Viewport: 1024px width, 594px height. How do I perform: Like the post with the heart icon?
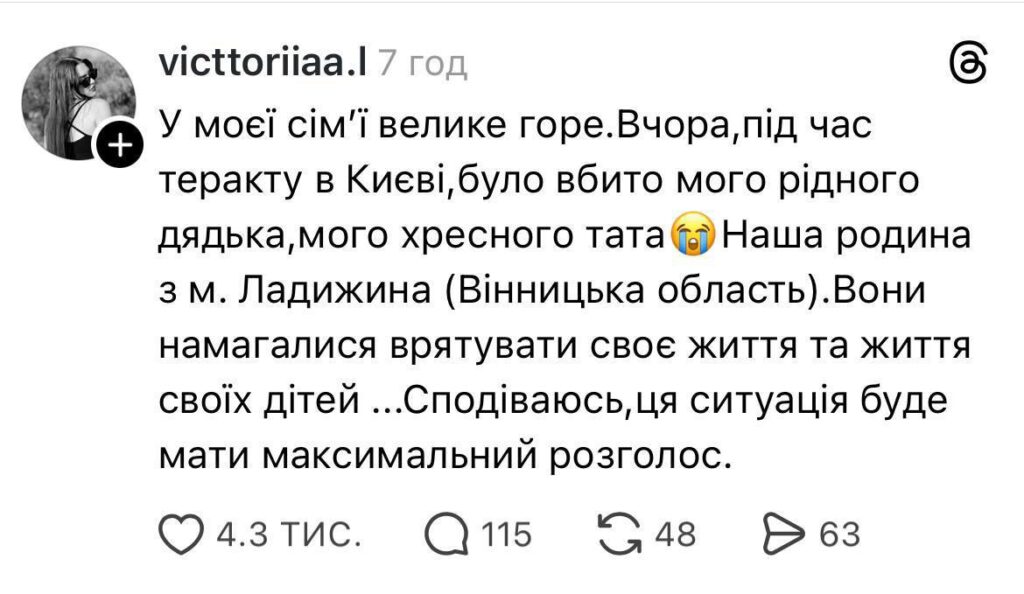pos(181,535)
